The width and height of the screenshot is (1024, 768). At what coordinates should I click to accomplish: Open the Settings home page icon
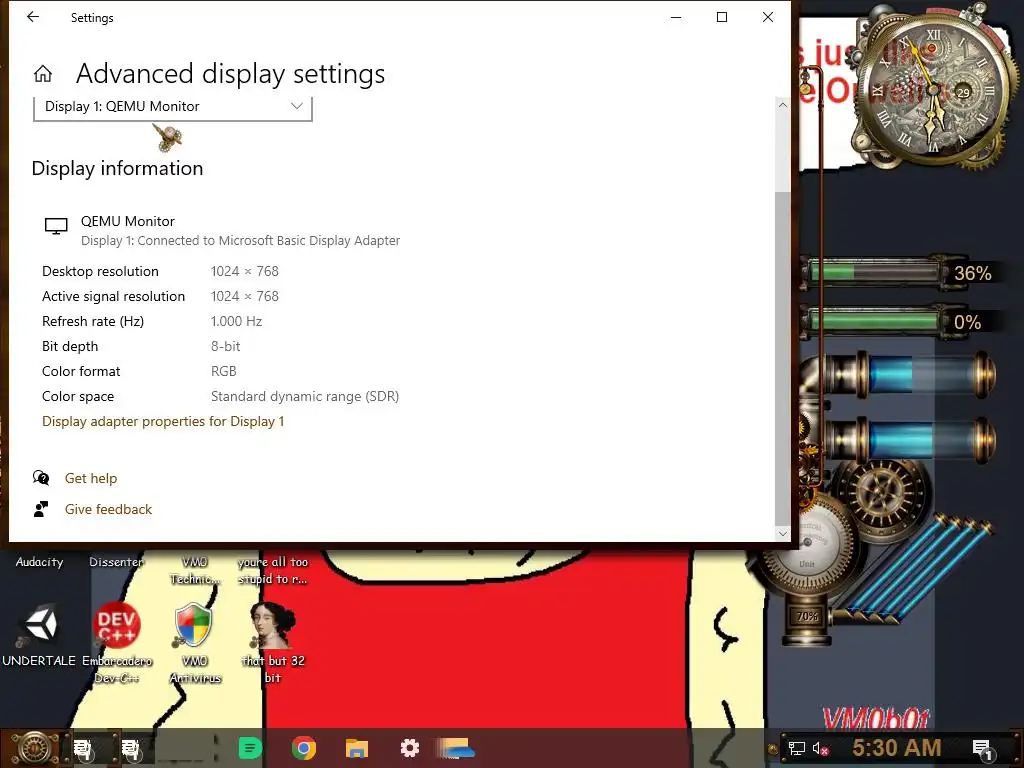[43, 74]
